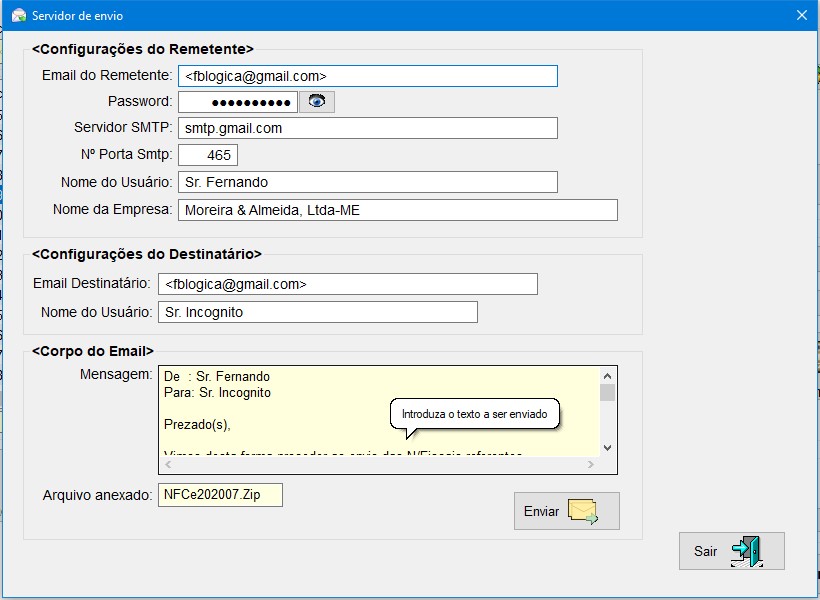Click the message vertical scrollbar thumb
This screenshot has height=600, width=820.
point(607,392)
